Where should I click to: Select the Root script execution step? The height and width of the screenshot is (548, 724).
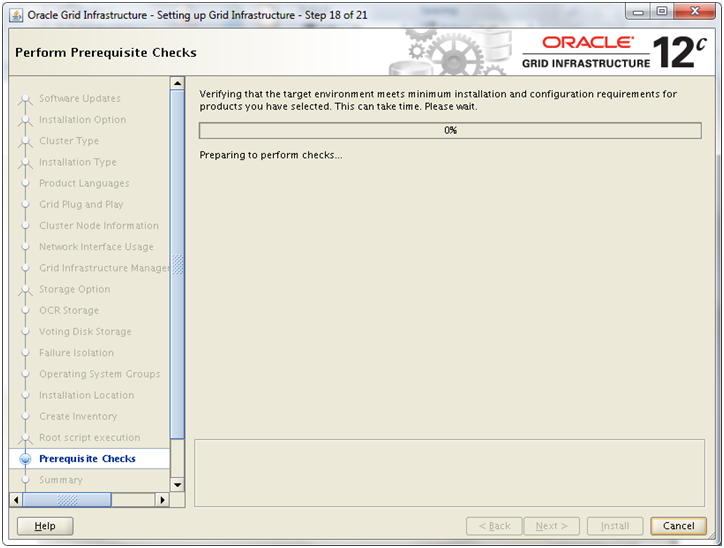[x=90, y=438]
